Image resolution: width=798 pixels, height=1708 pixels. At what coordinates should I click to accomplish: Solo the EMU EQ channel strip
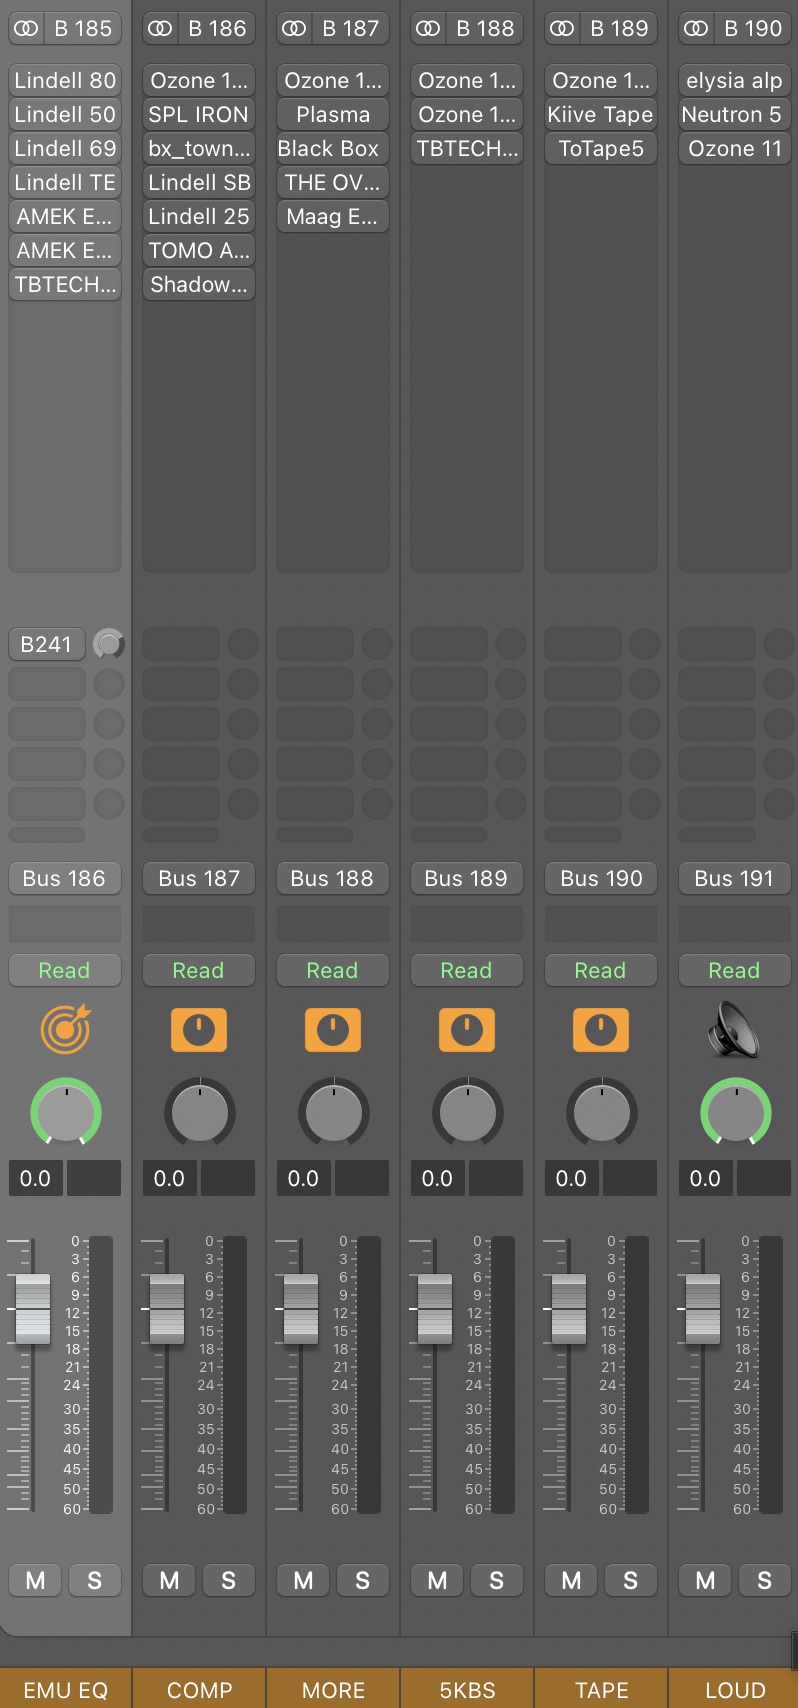[95, 1580]
